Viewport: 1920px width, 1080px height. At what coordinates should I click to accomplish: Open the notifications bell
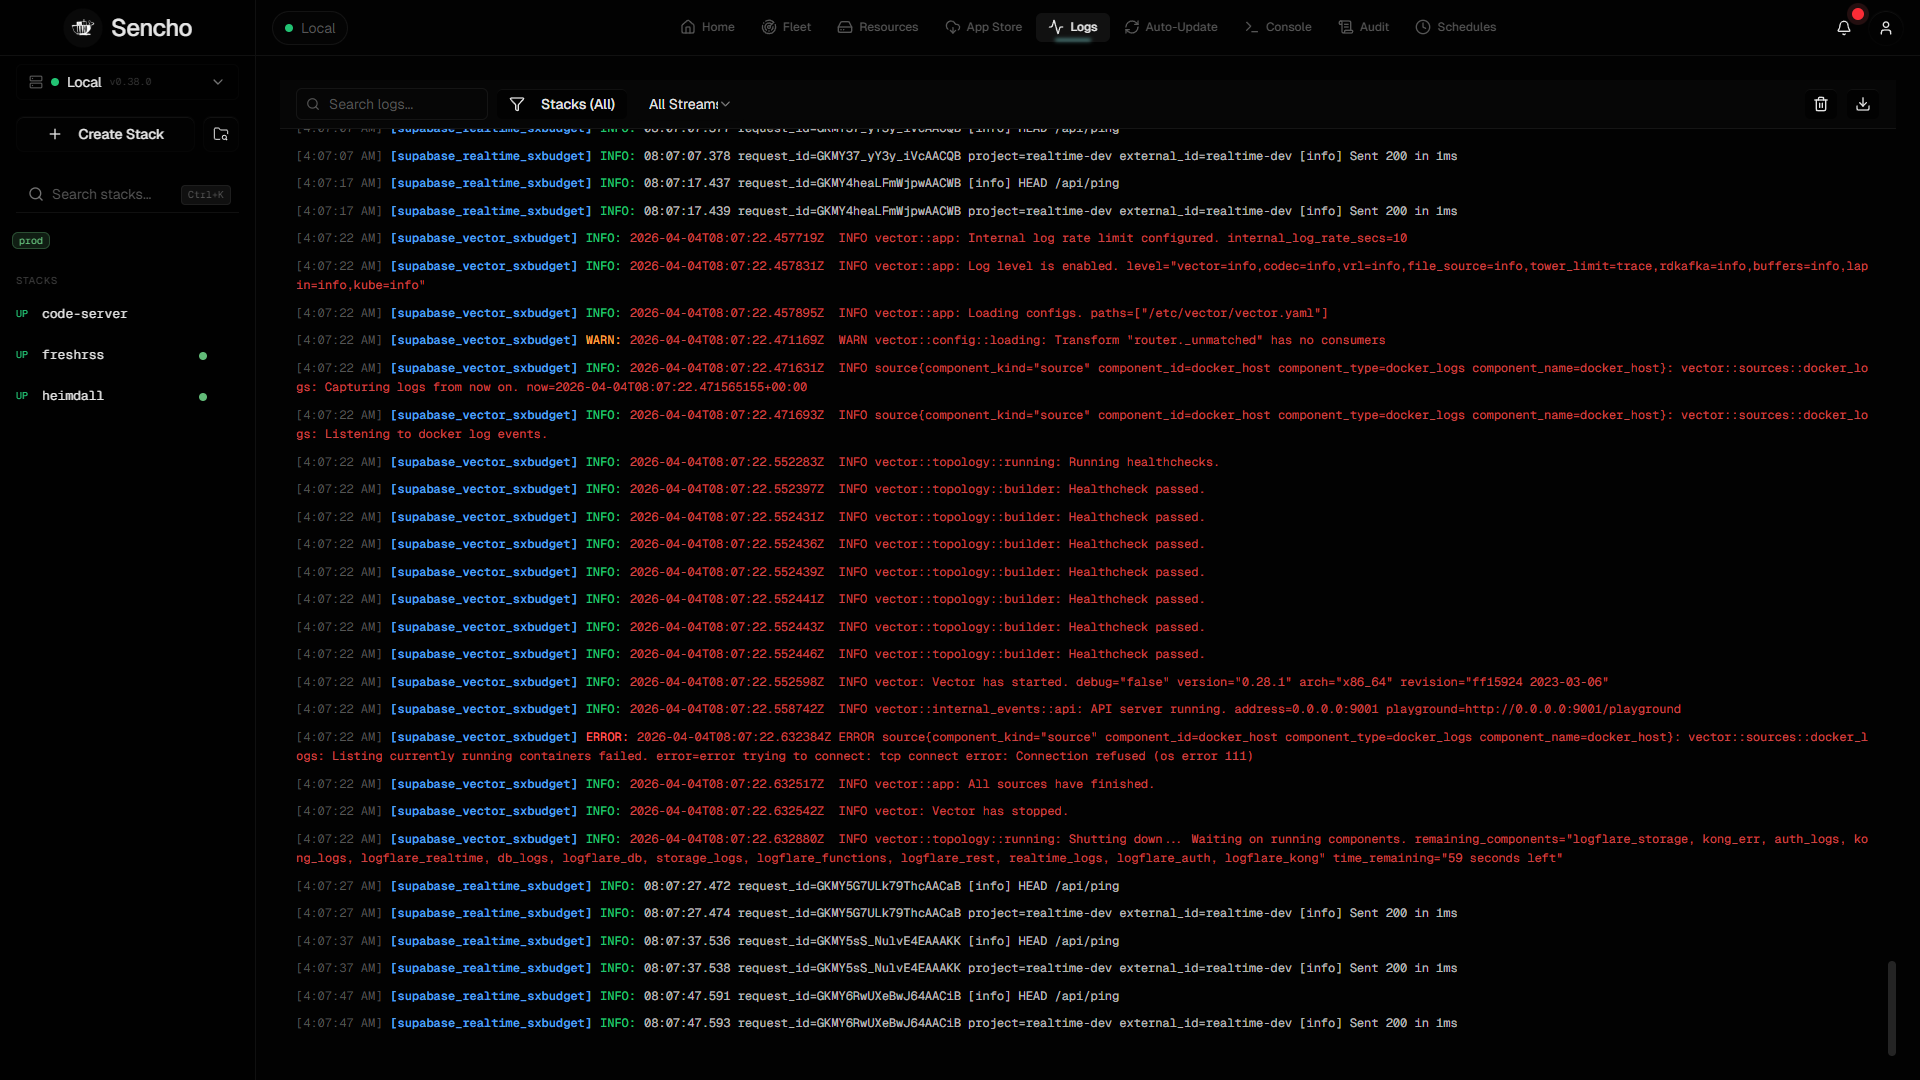(1844, 28)
